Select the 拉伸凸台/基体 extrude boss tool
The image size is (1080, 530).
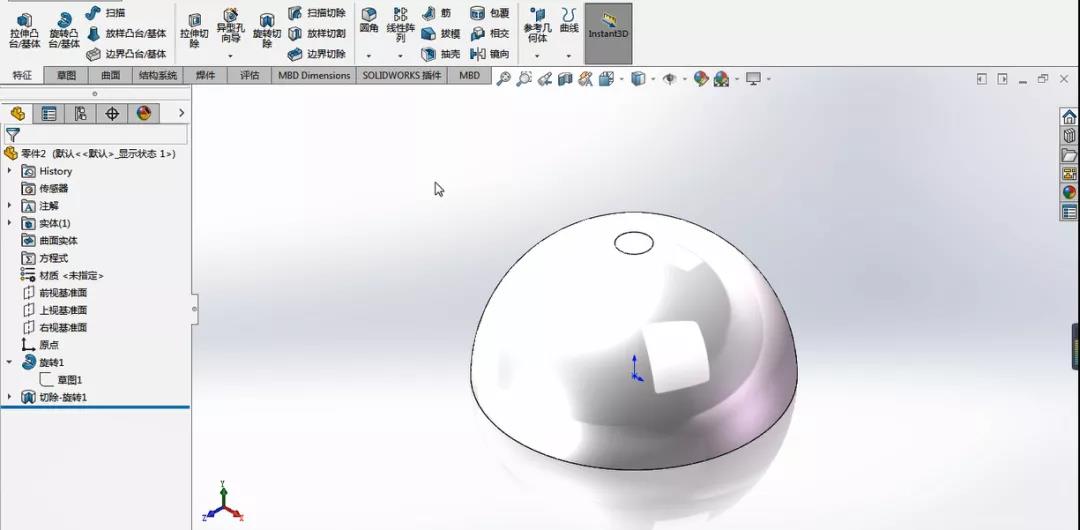[x=24, y=31]
